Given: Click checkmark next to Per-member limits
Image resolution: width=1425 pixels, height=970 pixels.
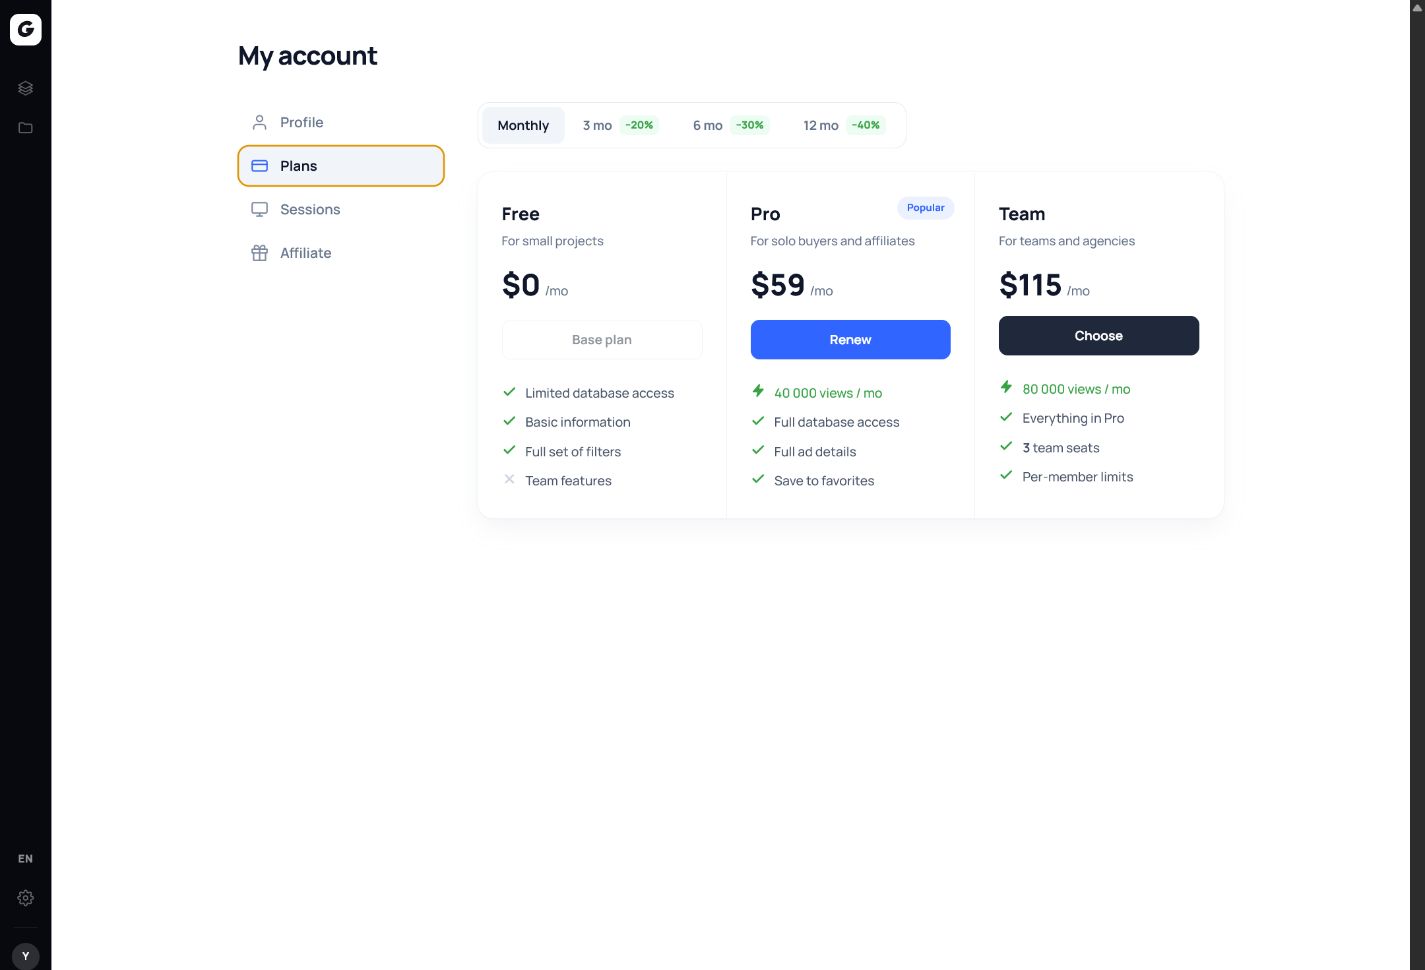Looking at the screenshot, I should [1006, 475].
